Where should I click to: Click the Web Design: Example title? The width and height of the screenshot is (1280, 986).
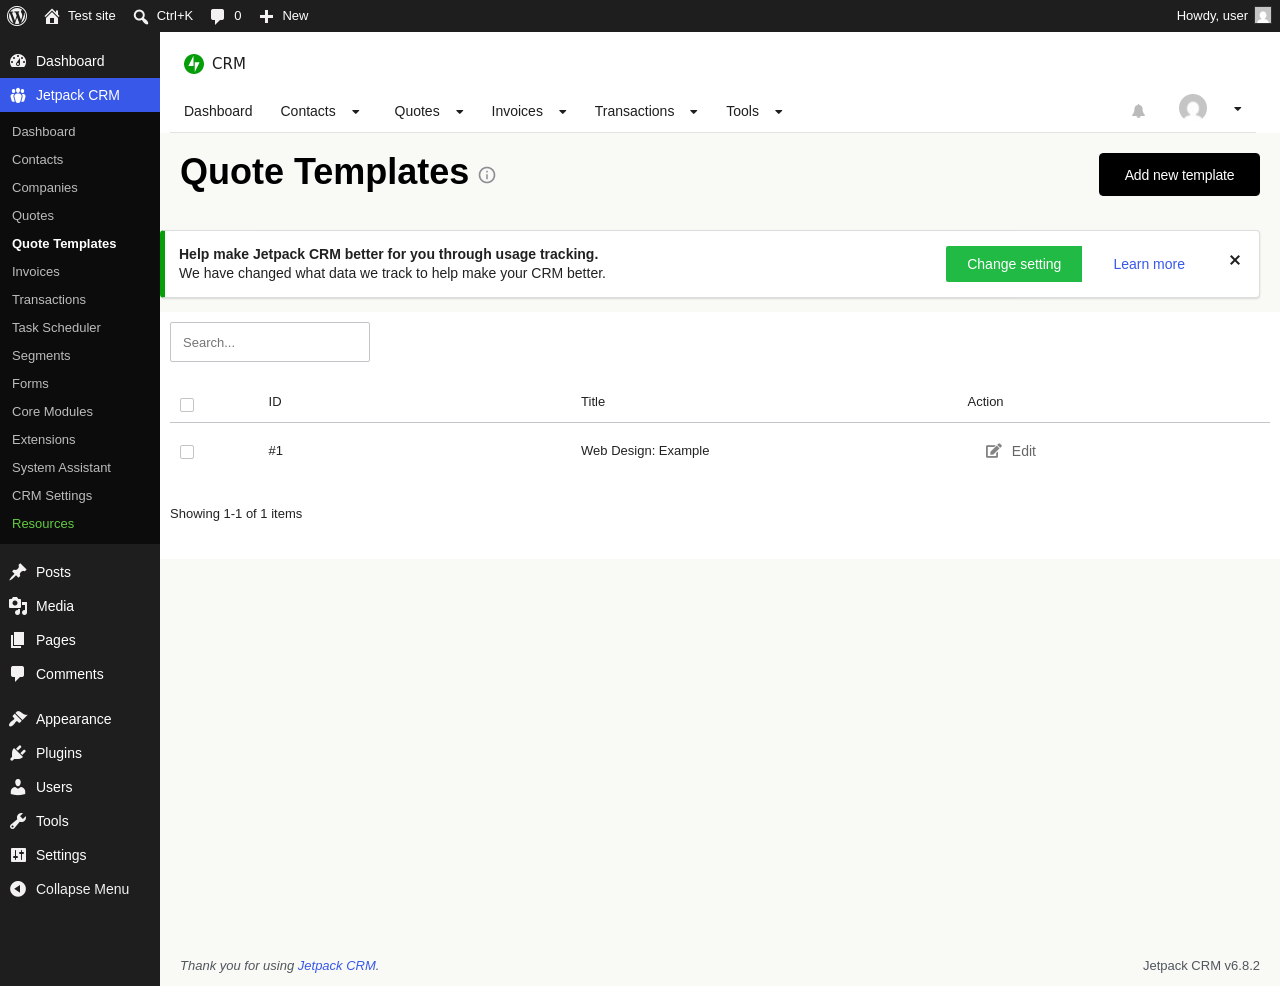[x=645, y=451]
